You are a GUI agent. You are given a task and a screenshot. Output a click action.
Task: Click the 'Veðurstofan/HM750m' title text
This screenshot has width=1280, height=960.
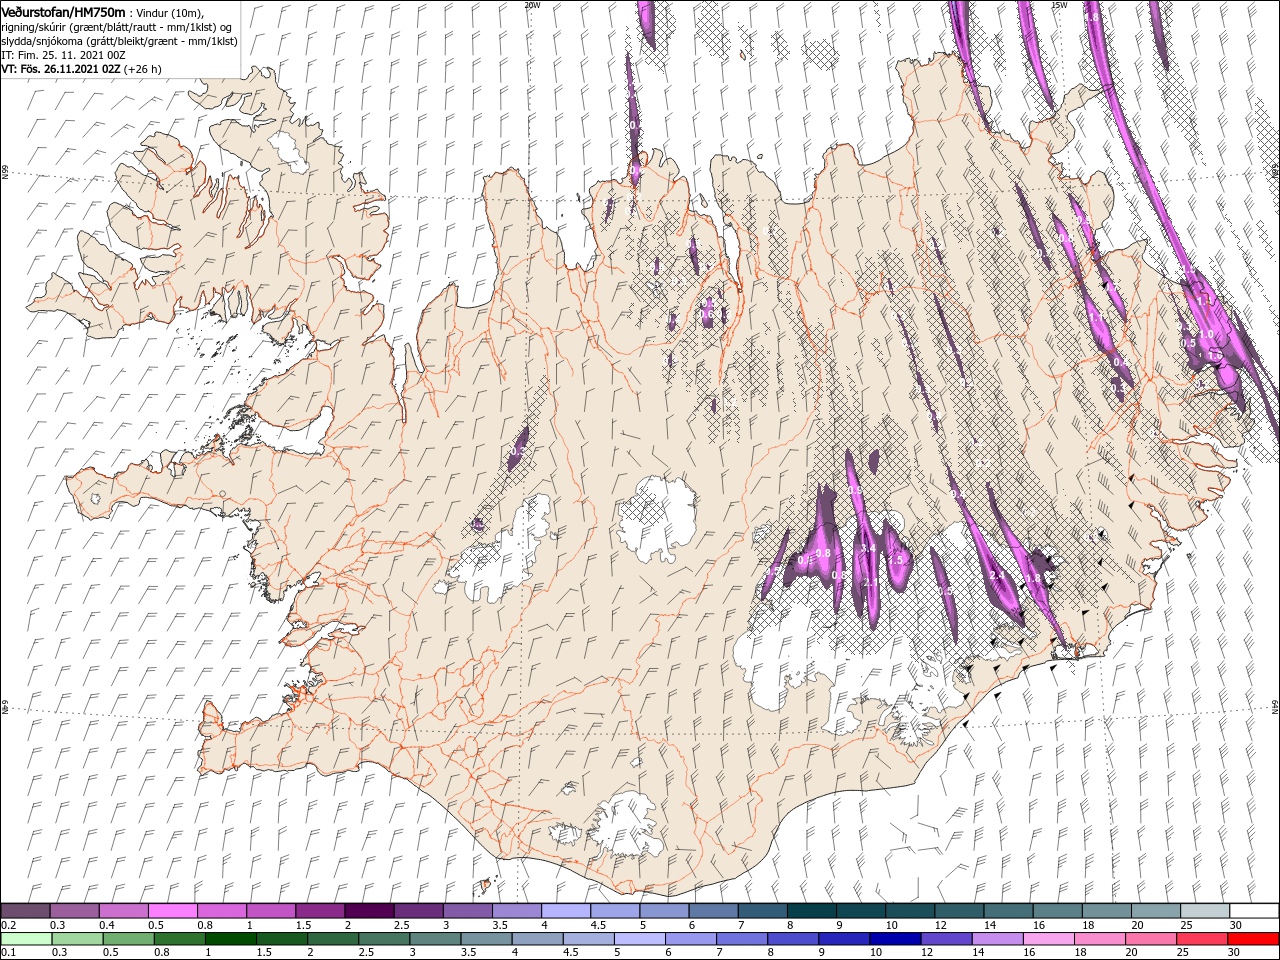click(64, 13)
